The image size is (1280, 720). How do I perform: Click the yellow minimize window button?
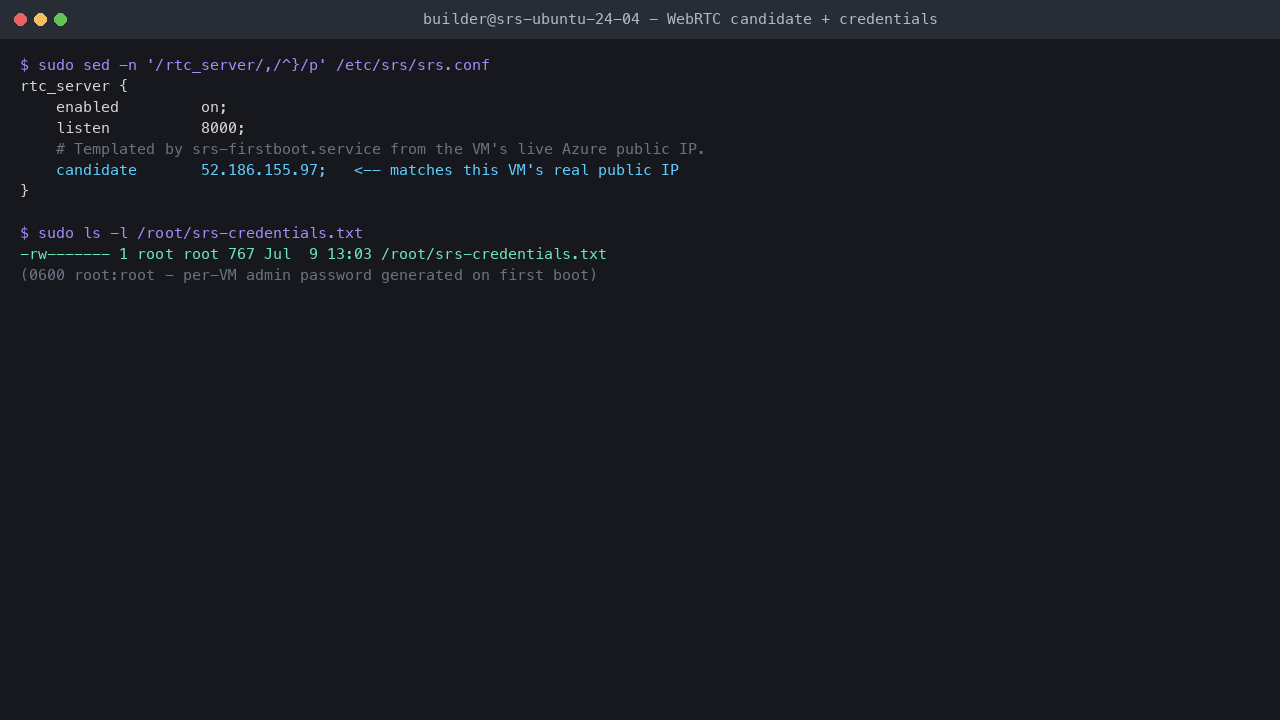coord(40,19)
